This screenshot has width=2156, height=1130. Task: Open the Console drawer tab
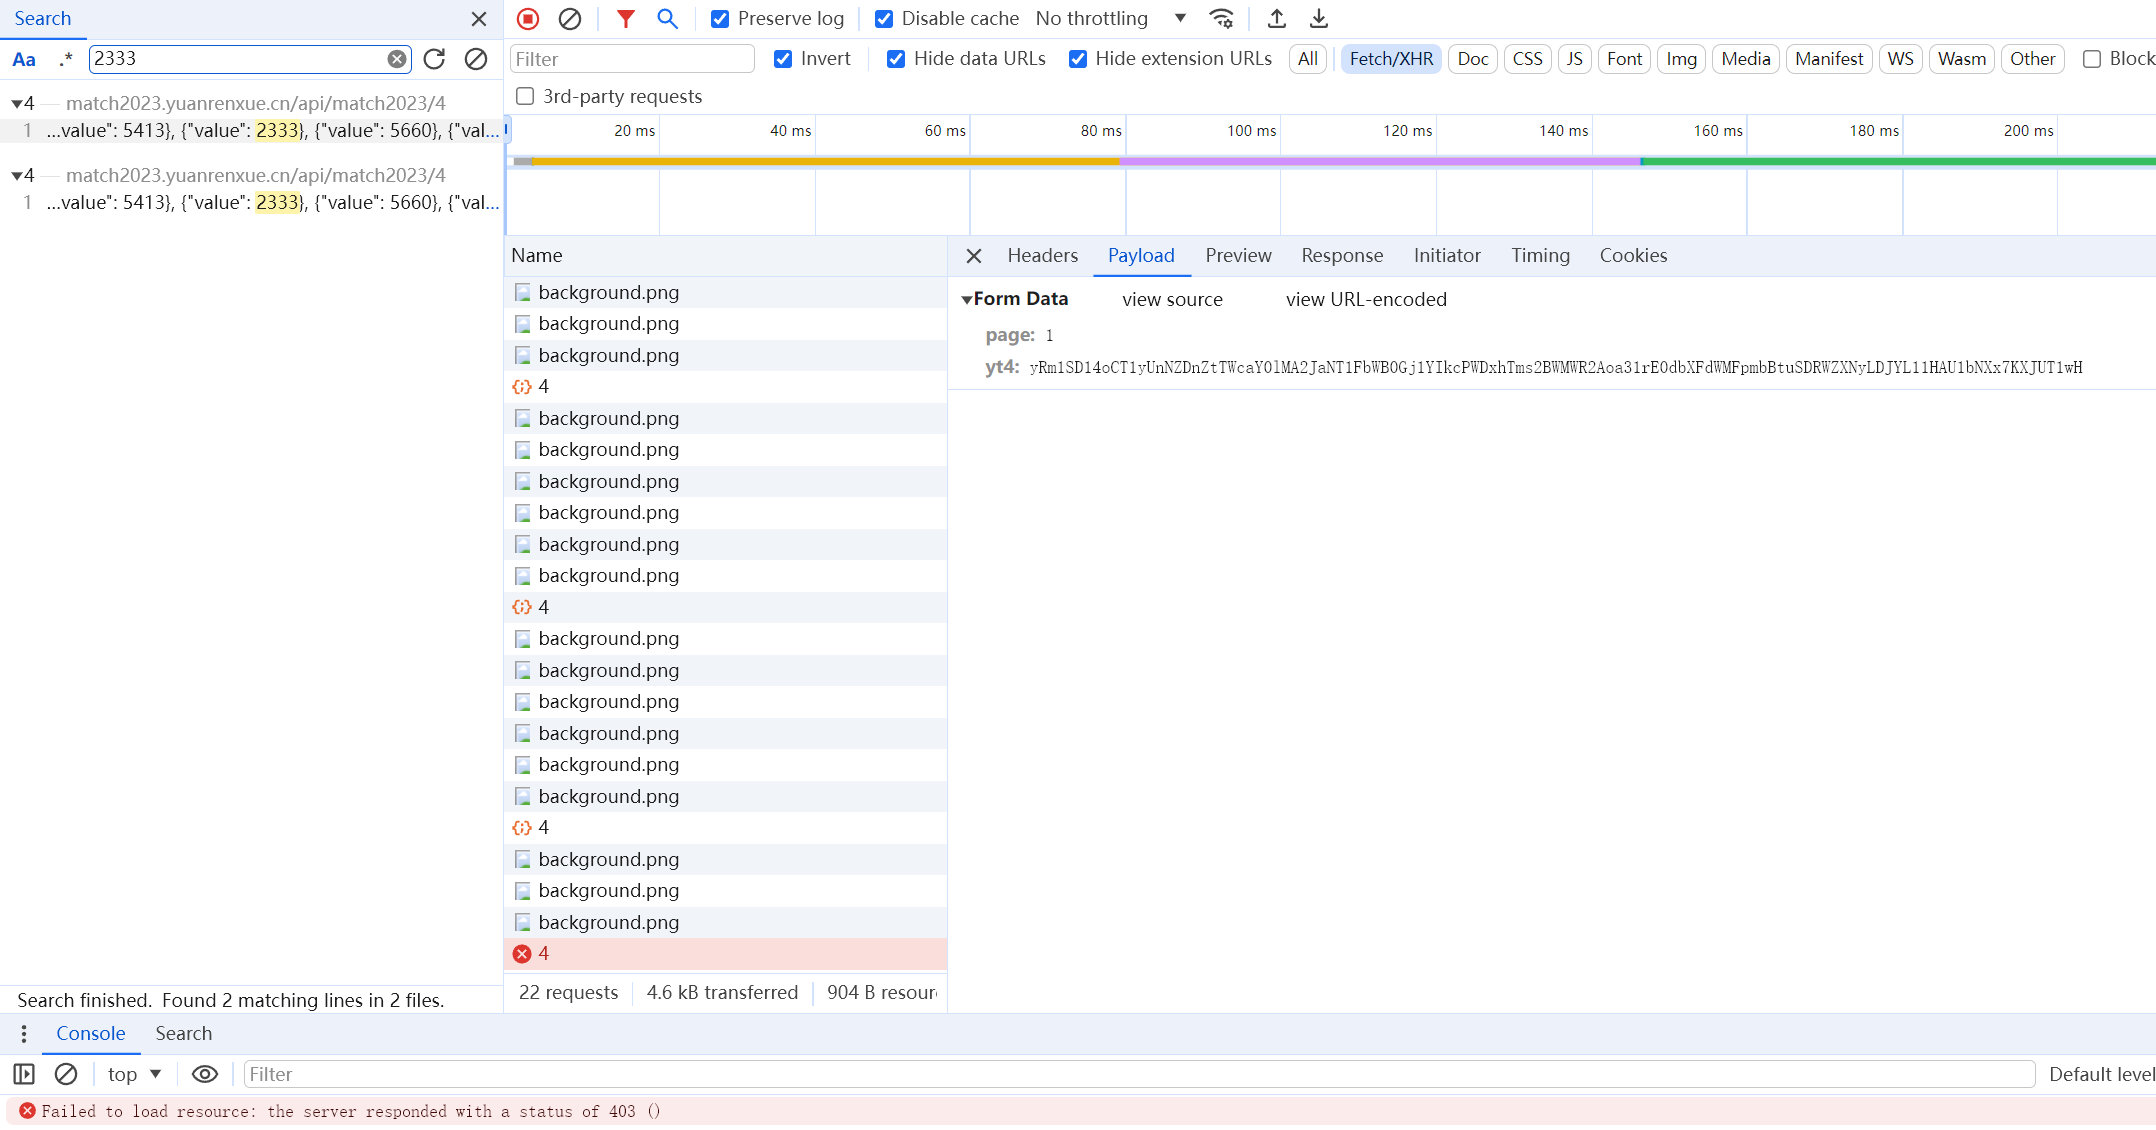pos(91,1034)
